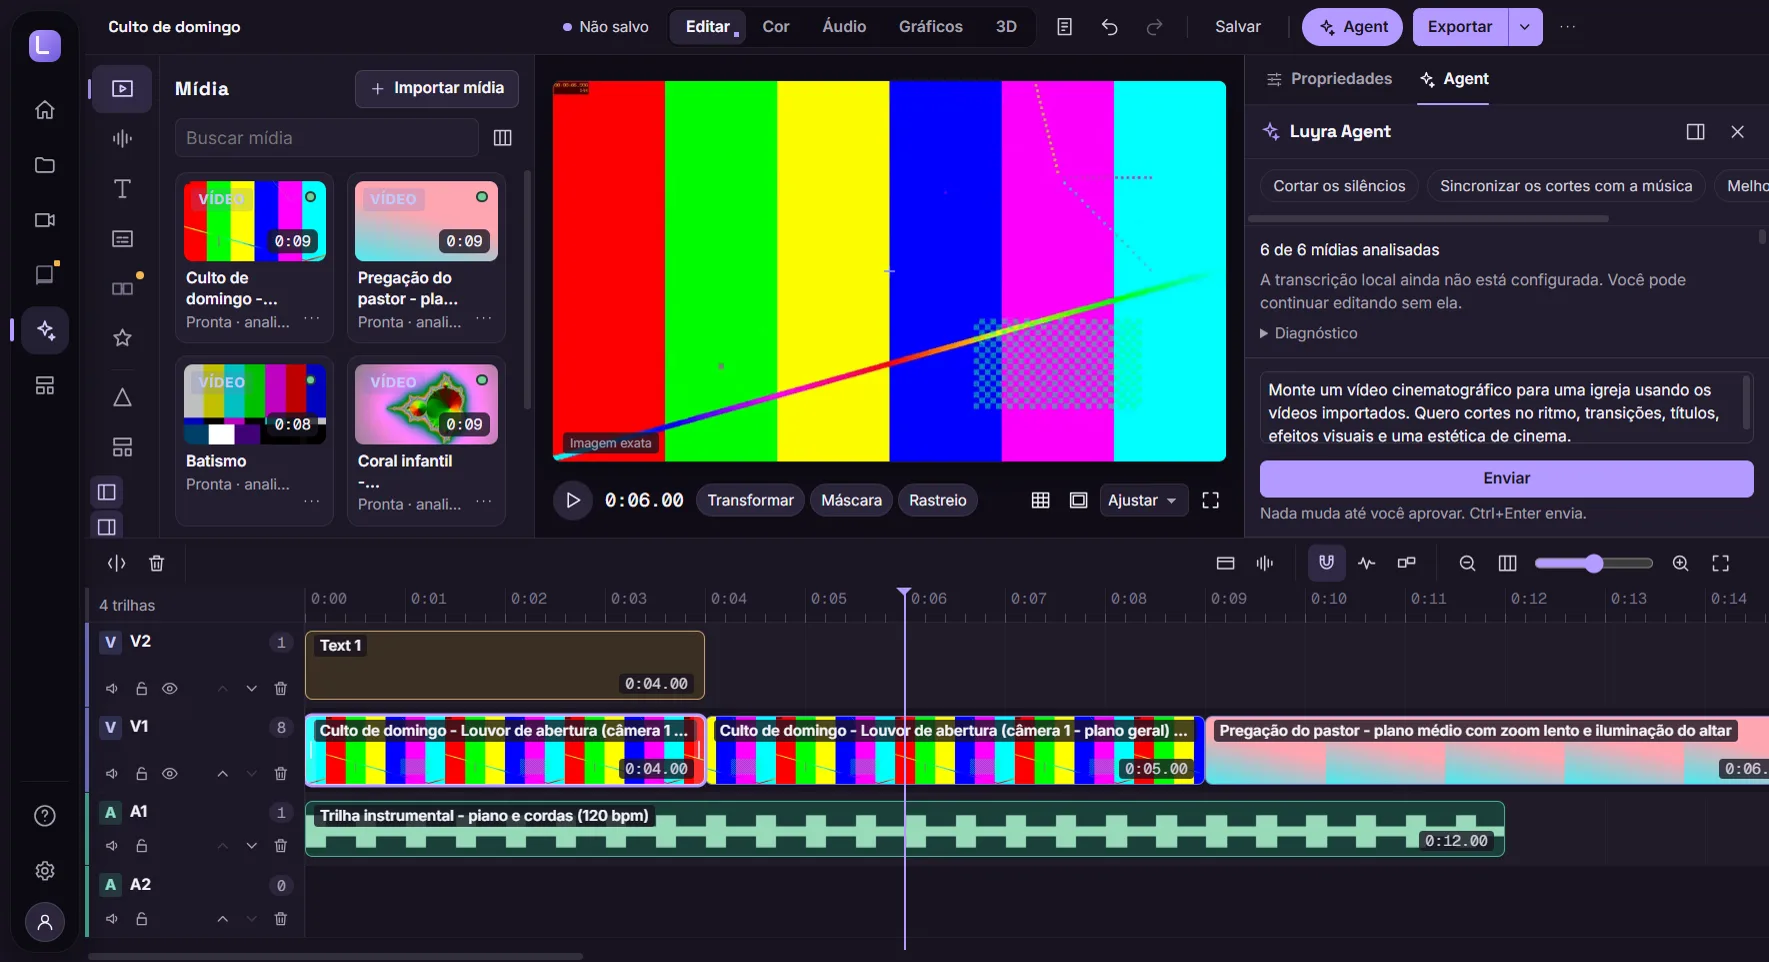Toggle V1 track visibility eye
Screen dimensions: 1769x962
[x=170, y=774]
